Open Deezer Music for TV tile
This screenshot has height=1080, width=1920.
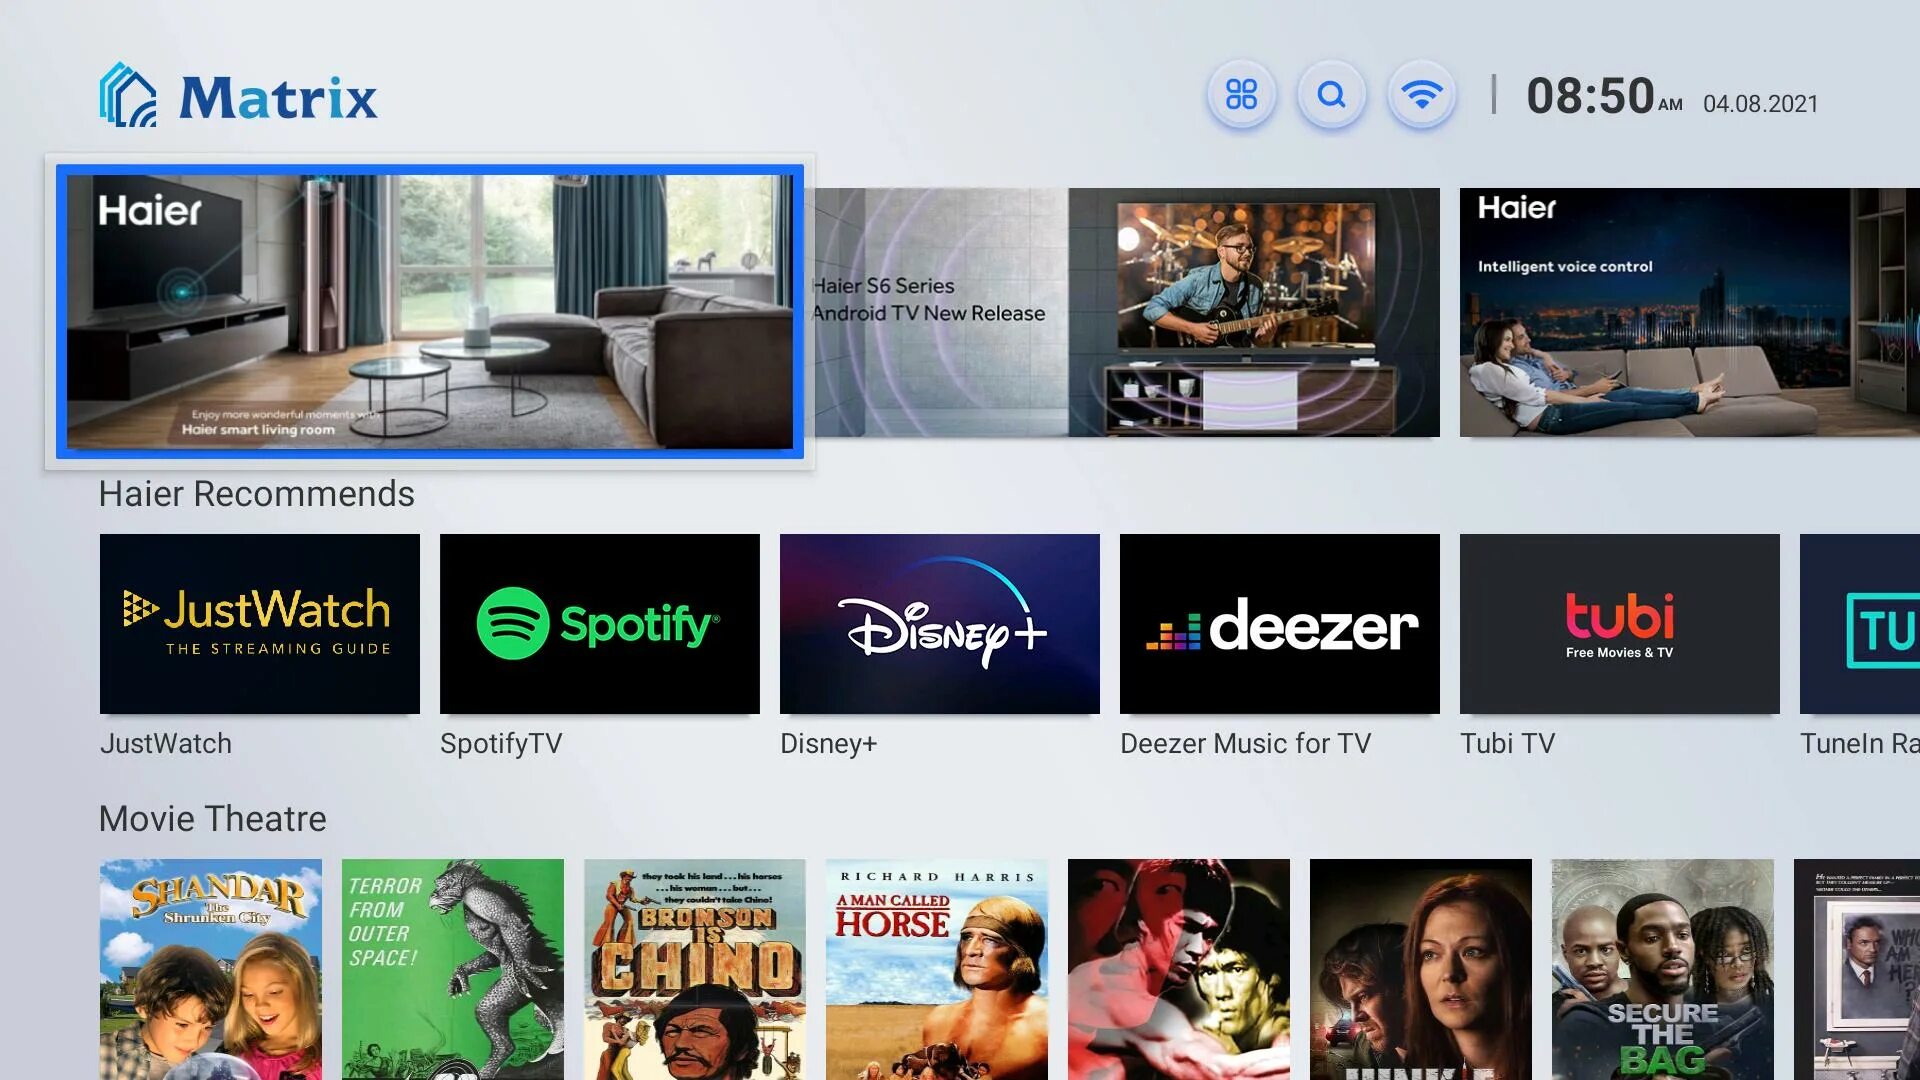(1280, 623)
